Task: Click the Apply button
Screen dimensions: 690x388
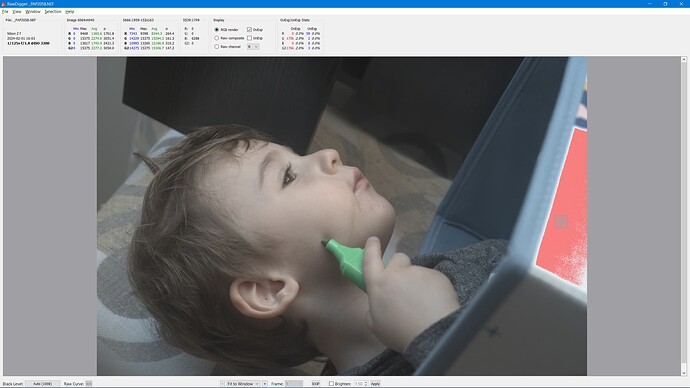Action: (375, 384)
